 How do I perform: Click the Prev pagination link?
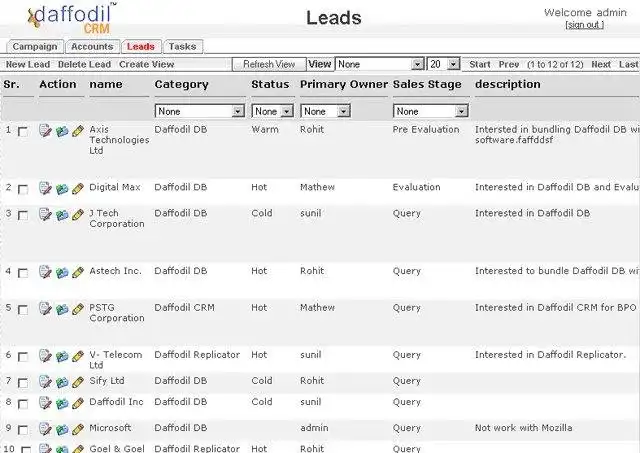click(x=509, y=64)
